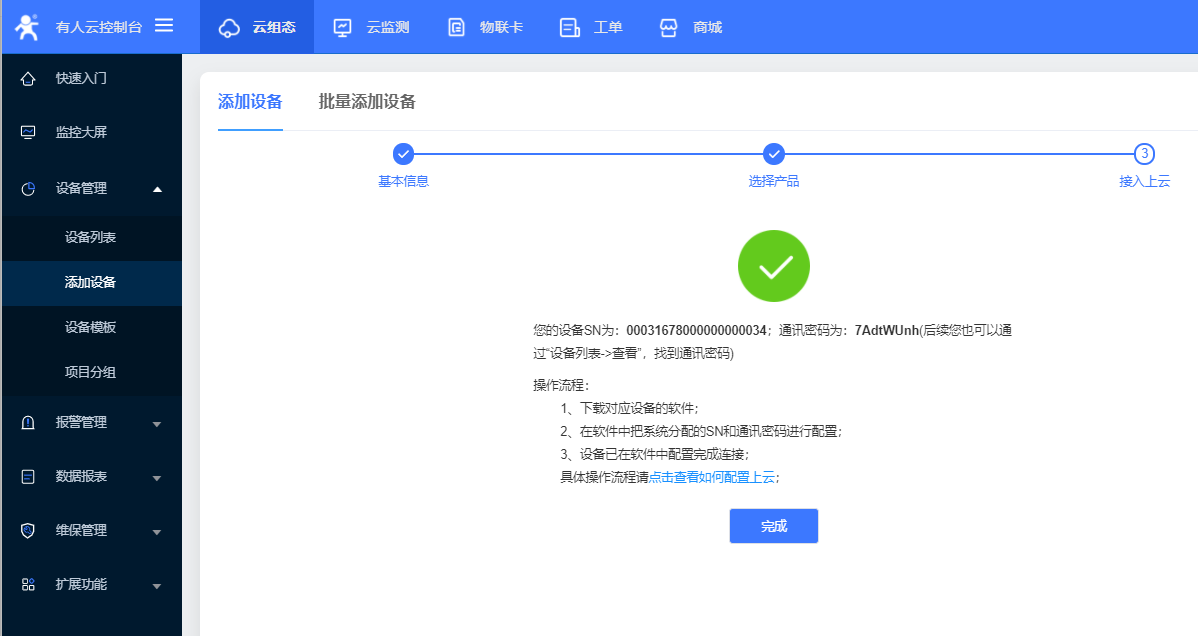1198x636 pixels.
Task: Open the 工单 work order icon
Action: pos(570,28)
